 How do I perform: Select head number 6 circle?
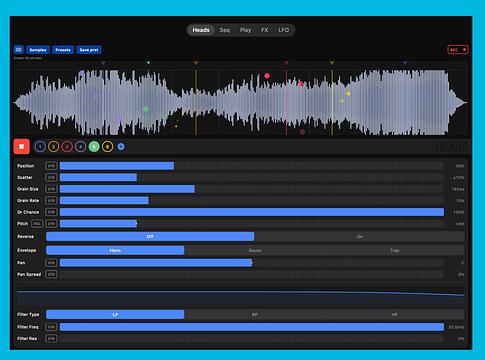pyautogui.click(x=107, y=147)
